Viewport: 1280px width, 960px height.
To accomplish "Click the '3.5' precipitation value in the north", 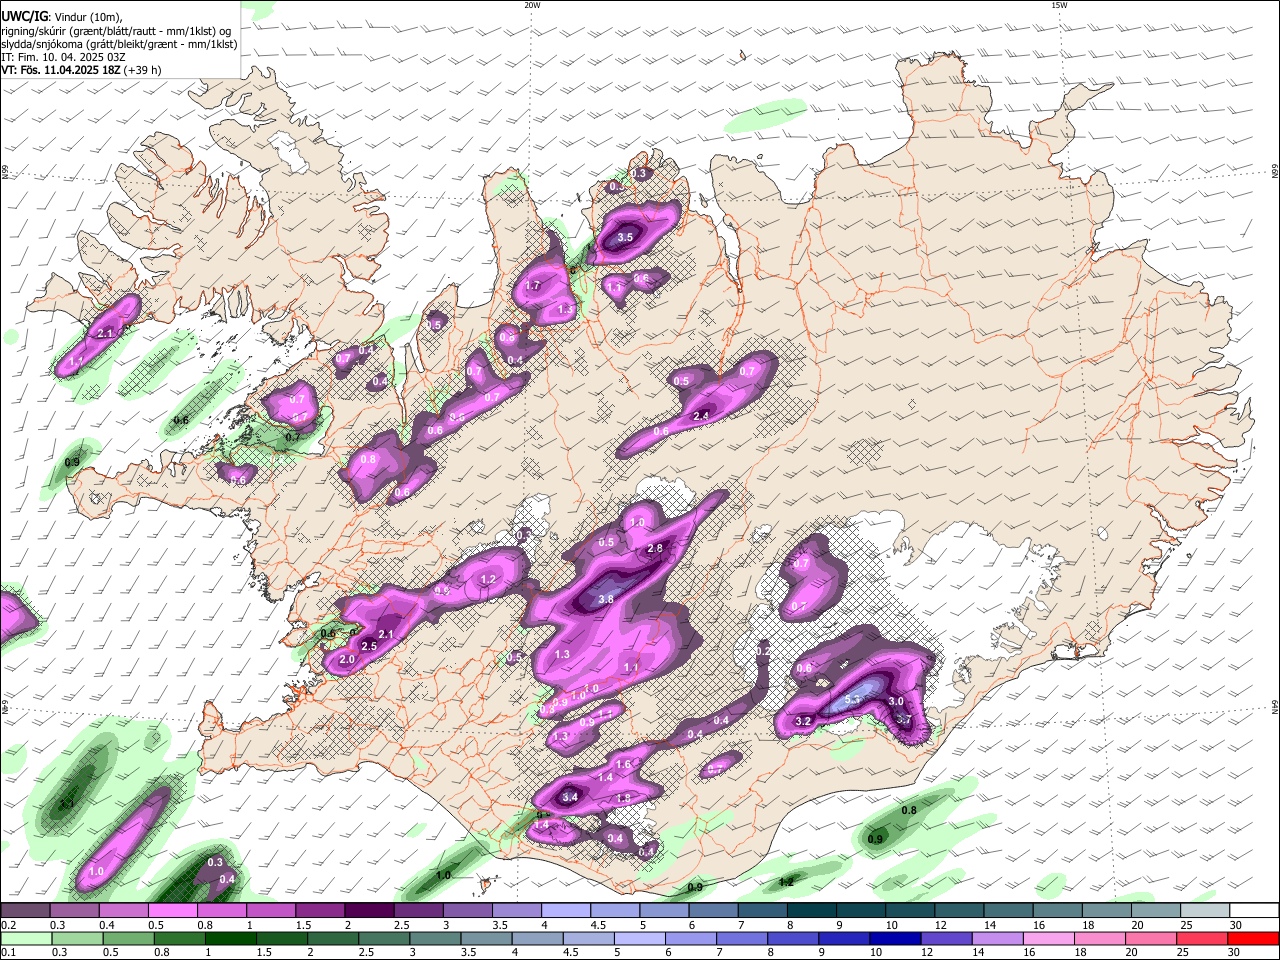I will 626,237.
